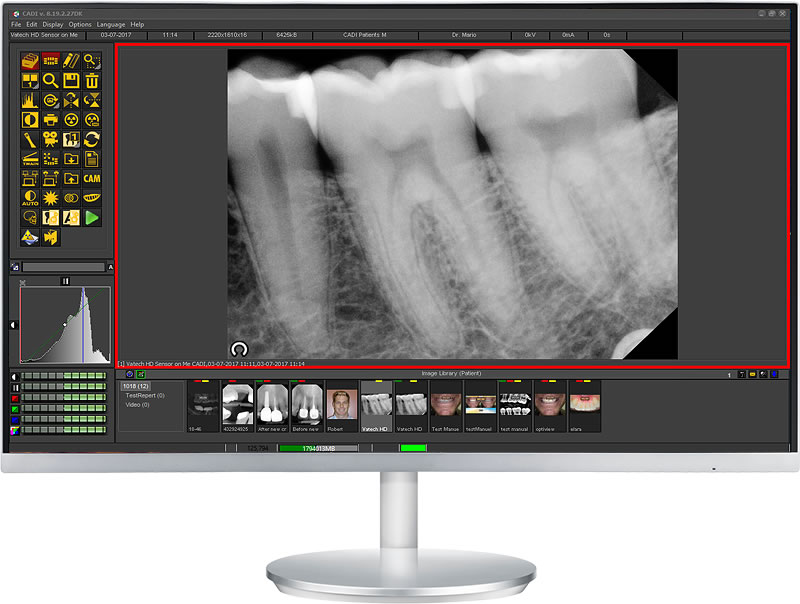Toggle the red channel button
Screen dimensions: 800x604
point(14,398)
